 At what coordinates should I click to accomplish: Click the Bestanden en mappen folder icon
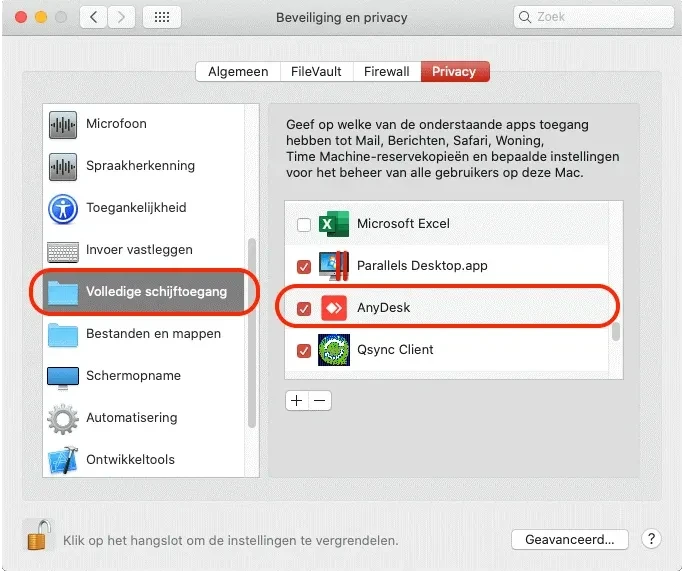(x=63, y=334)
